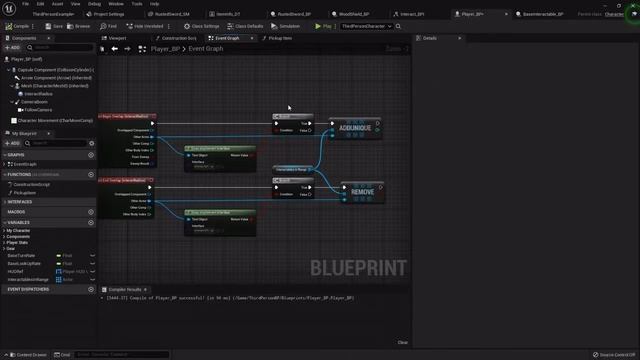Expand the Interfaces section
640x360 pixels.
pyautogui.click(x=4, y=202)
